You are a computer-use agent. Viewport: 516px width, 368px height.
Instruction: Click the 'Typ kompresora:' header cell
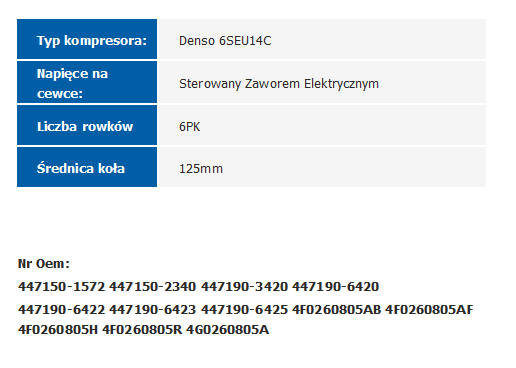[x=87, y=39]
